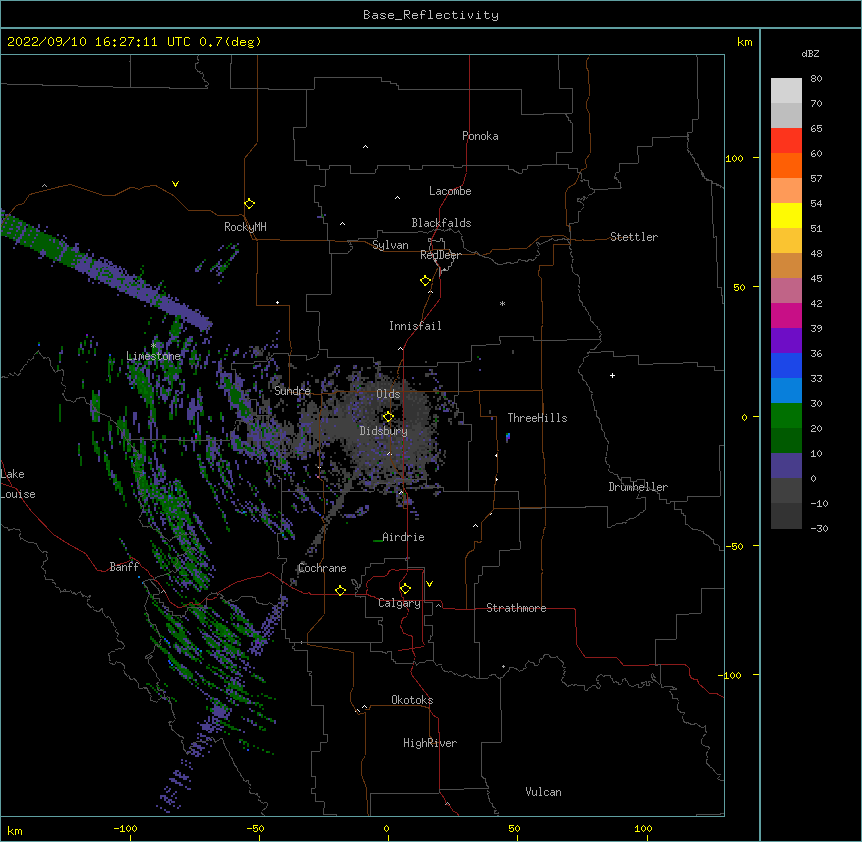Click the -50 tick on the horizontal axis
The height and width of the screenshot is (842, 862).
click(255, 828)
